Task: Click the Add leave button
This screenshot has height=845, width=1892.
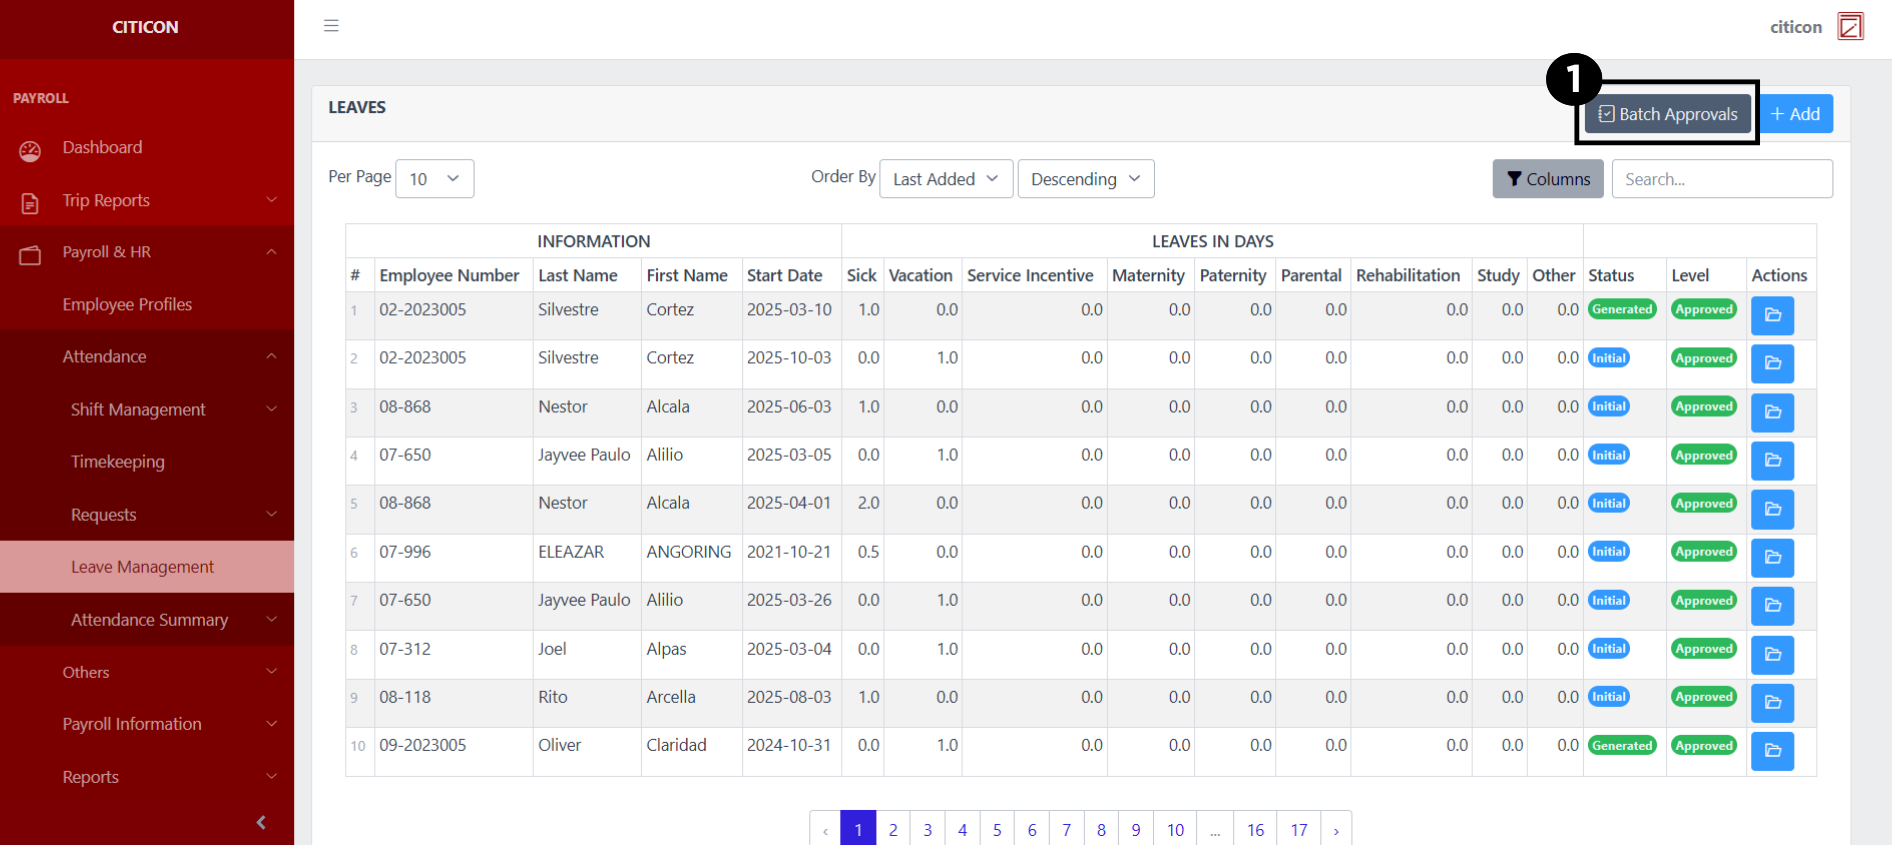Action: (x=1795, y=114)
